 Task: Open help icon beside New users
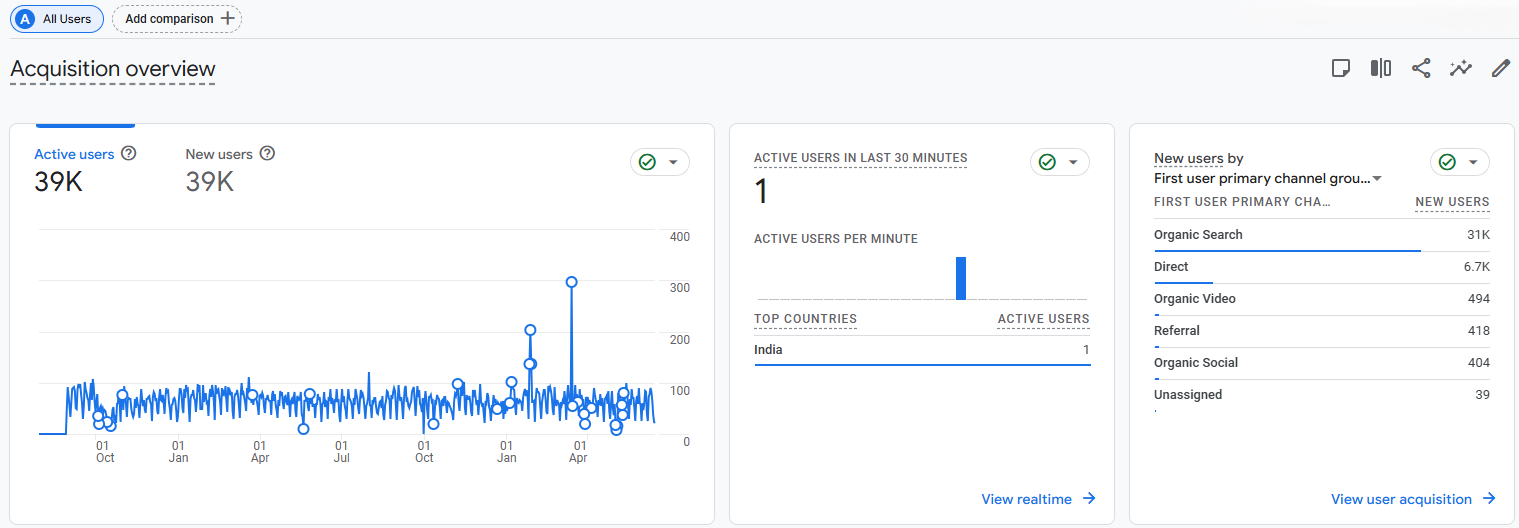coord(267,154)
